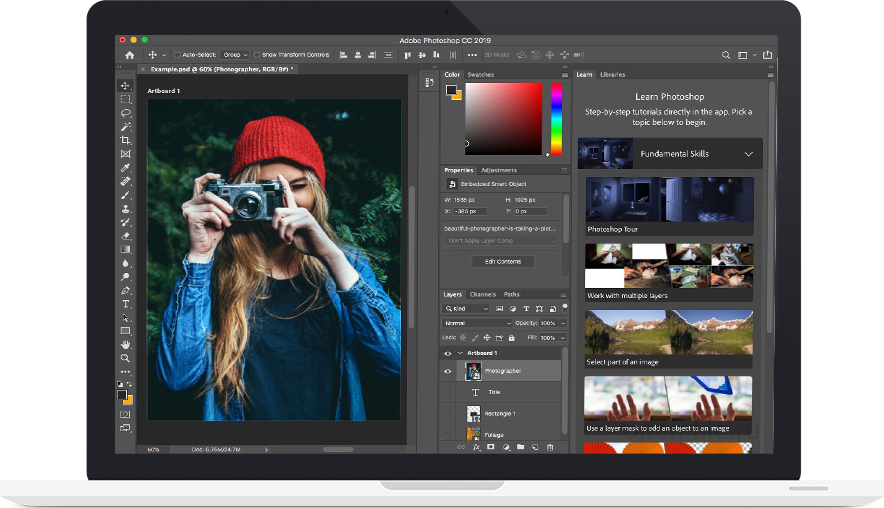Select the Dodge tool
The width and height of the screenshot is (884, 508).
pyautogui.click(x=125, y=277)
